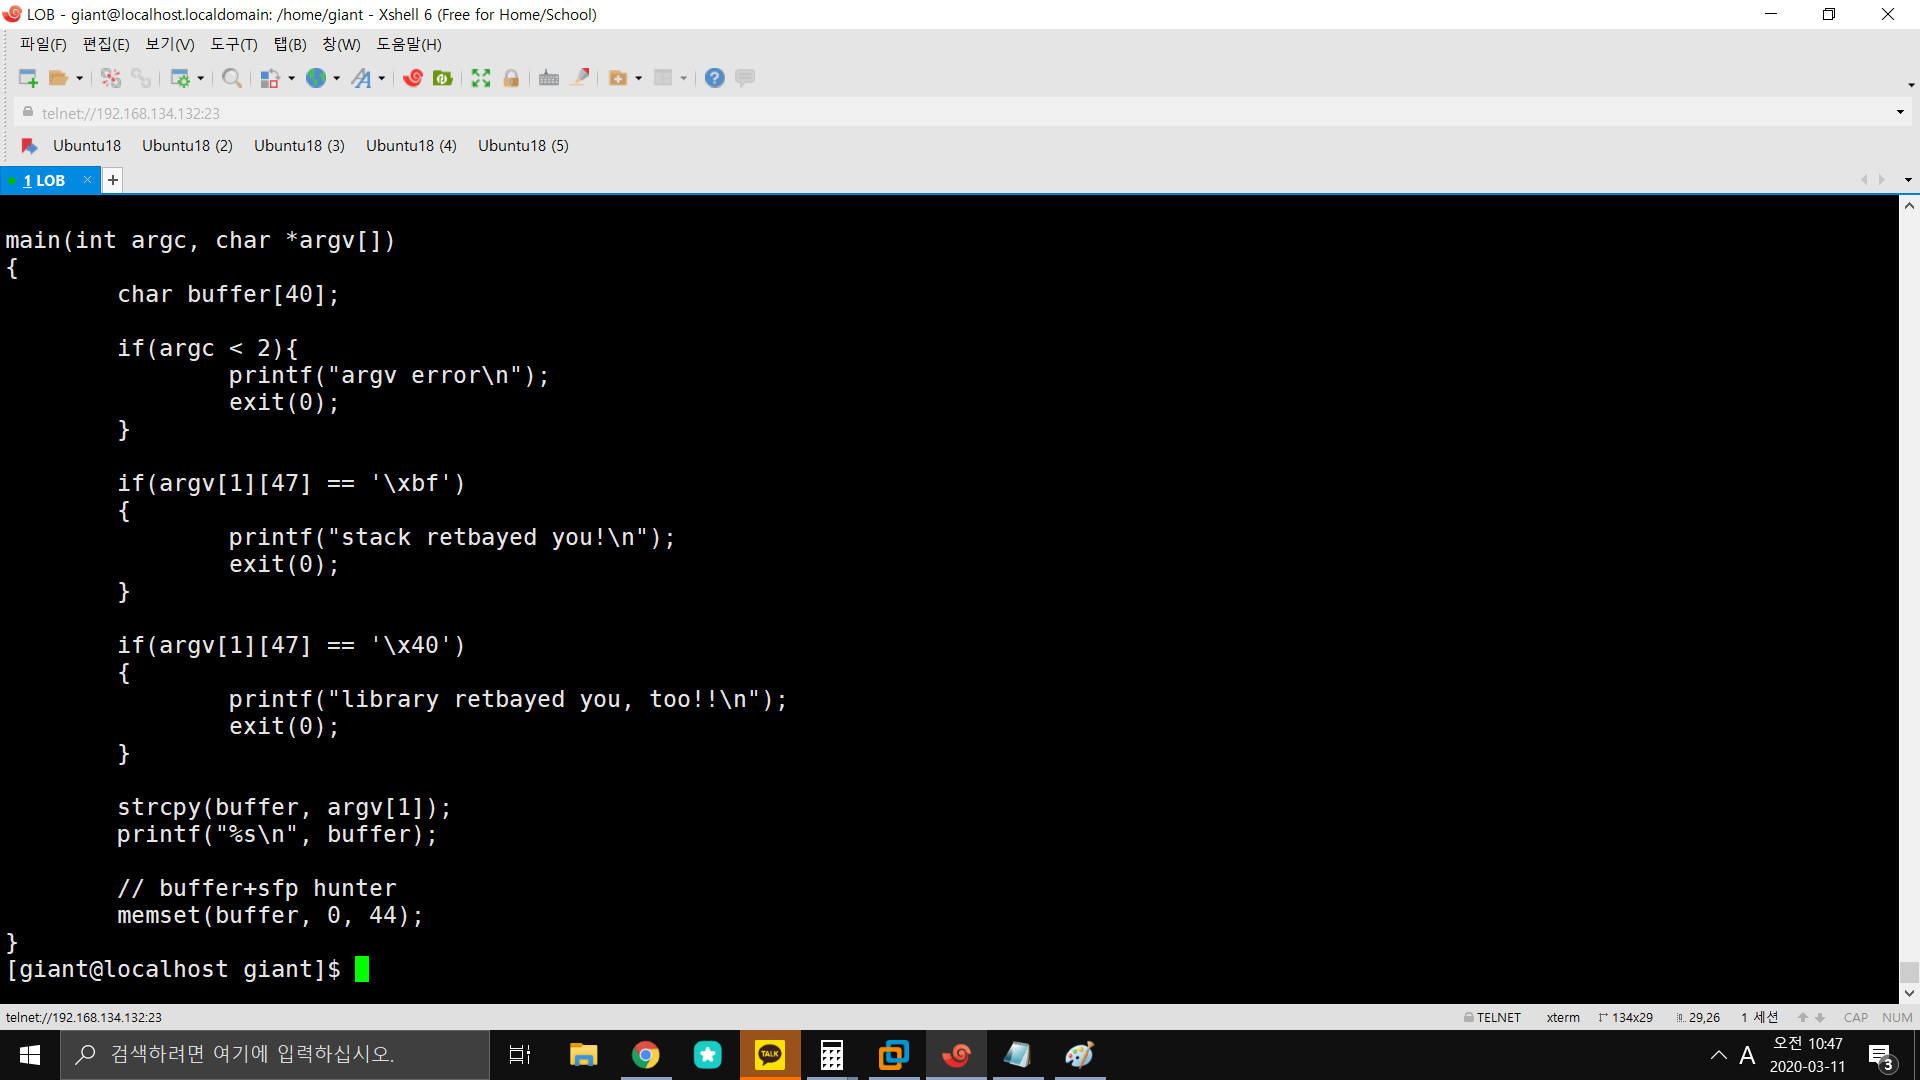Open the address bar history dropdown
This screenshot has width=1920, height=1080.
(1900, 112)
